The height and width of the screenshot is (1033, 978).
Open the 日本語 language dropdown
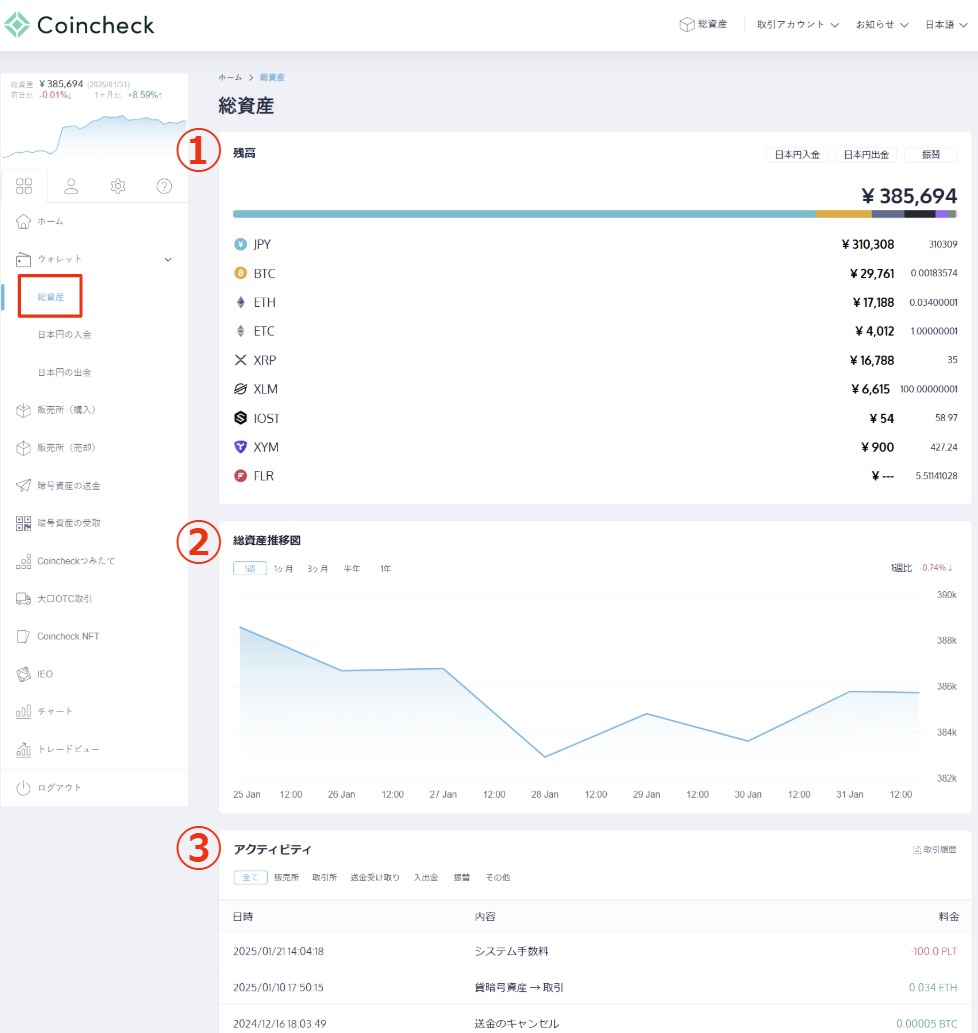coord(946,25)
